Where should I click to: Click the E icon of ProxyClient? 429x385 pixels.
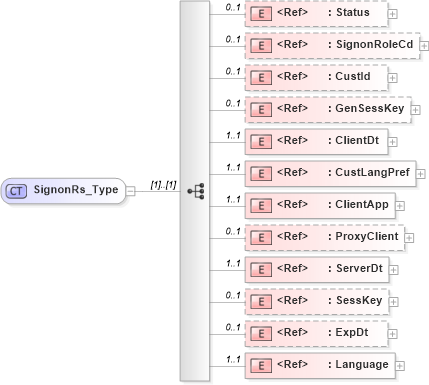pyautogui.click(x=261, y=238)
